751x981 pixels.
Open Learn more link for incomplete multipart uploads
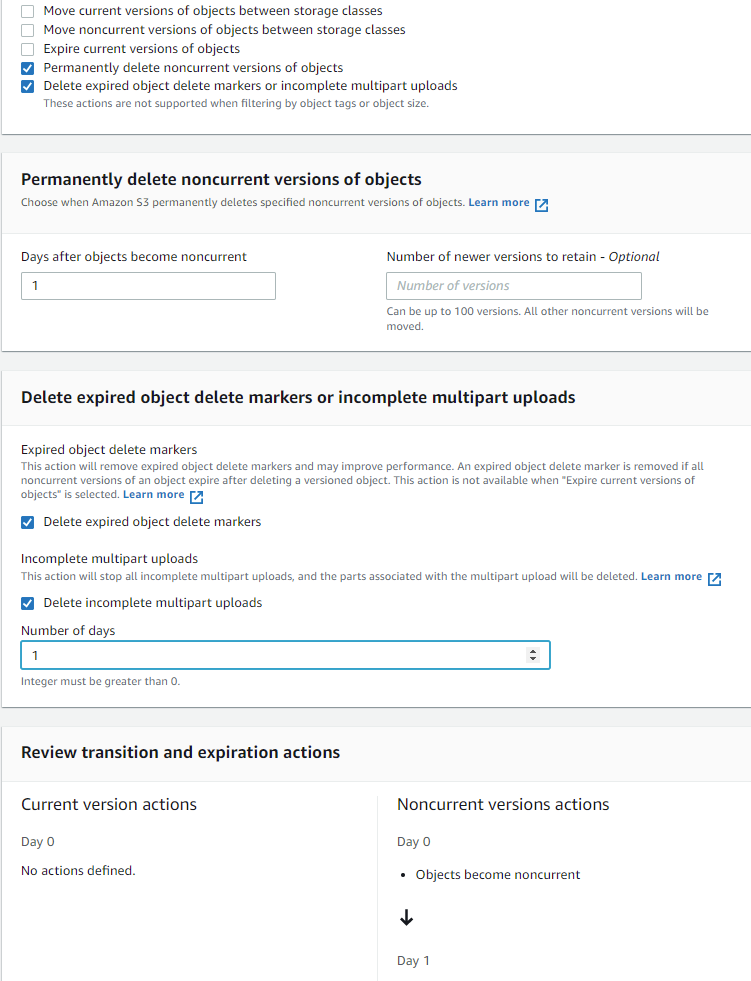[671, 577]
